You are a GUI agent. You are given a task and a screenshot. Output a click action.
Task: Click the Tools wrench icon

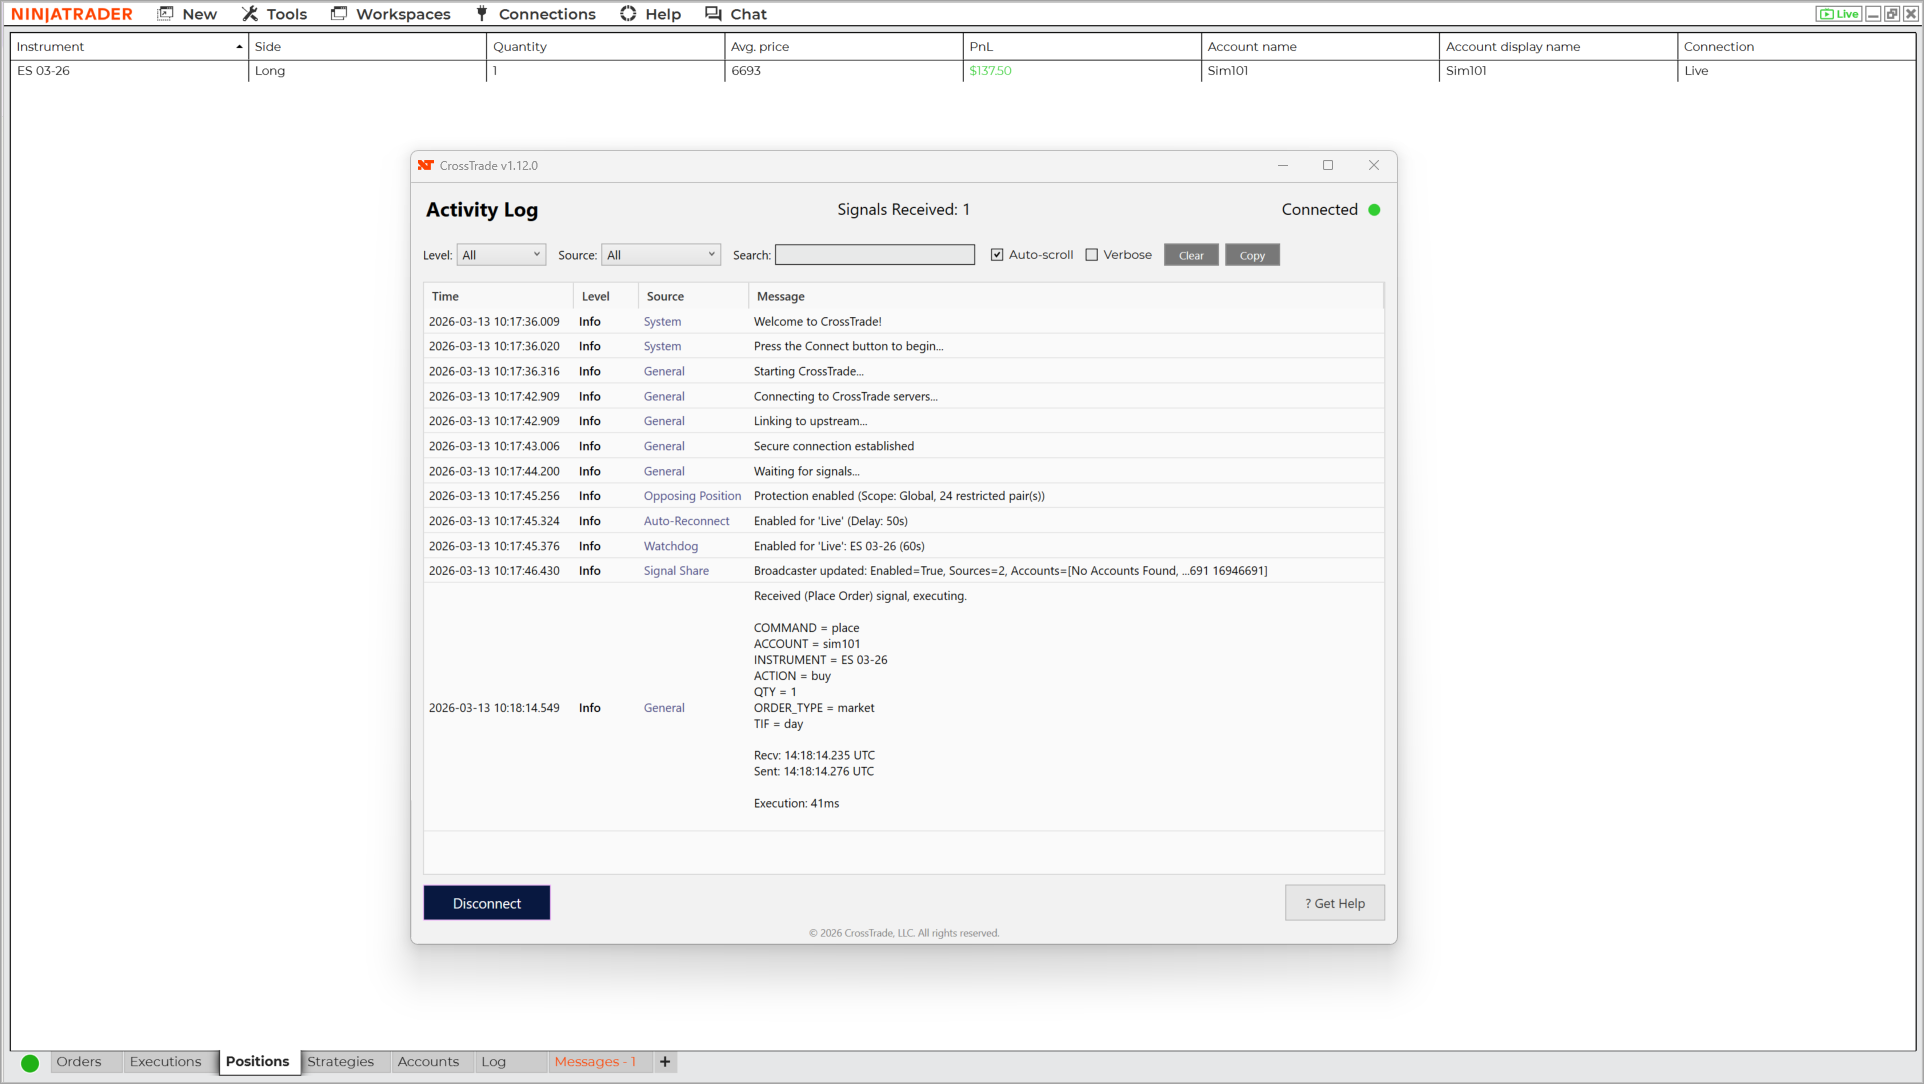[x=250, y=14]
